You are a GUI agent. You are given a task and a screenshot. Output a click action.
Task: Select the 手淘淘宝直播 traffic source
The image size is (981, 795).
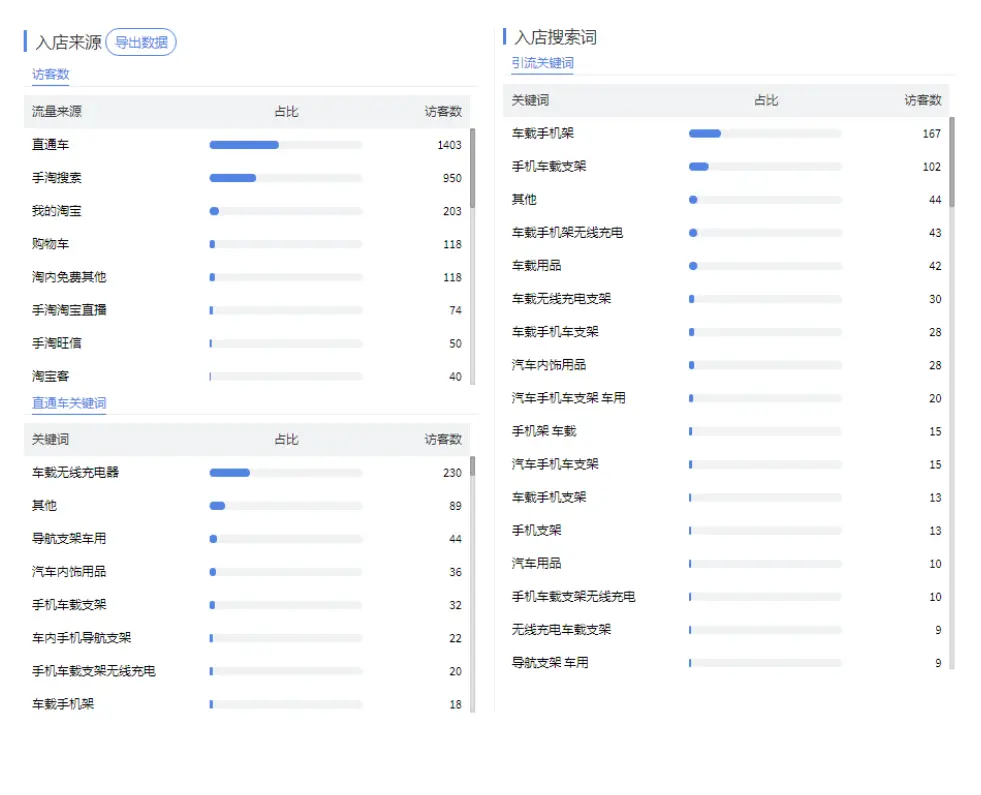point(69,310)
